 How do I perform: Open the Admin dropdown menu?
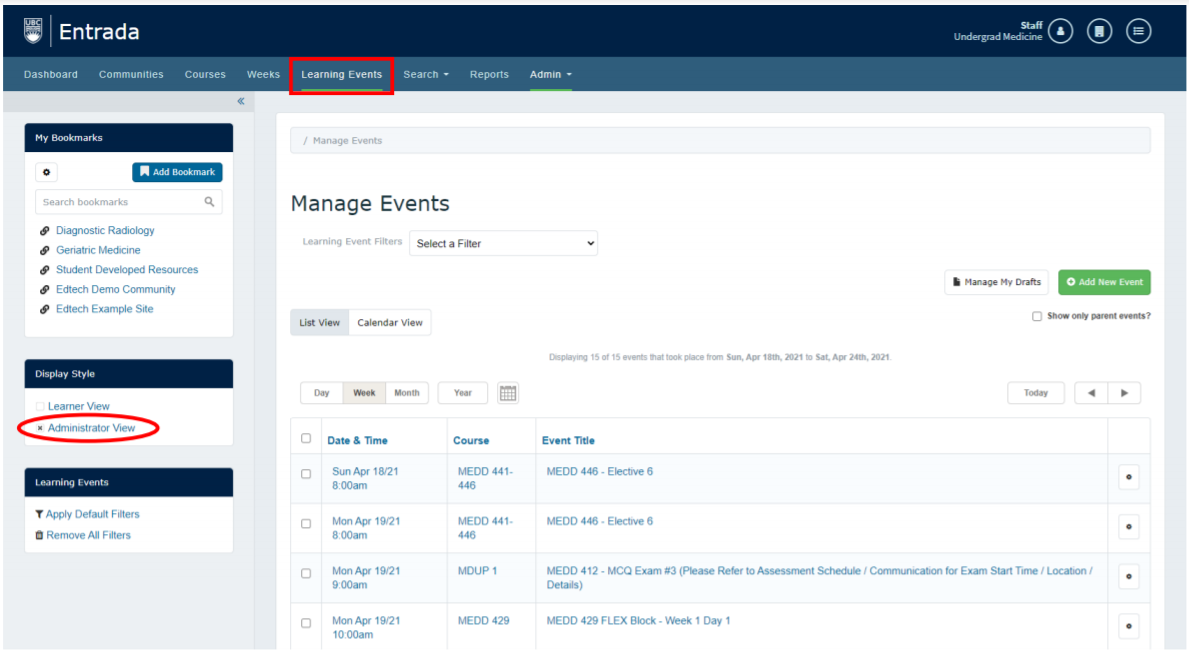(550, 74)
